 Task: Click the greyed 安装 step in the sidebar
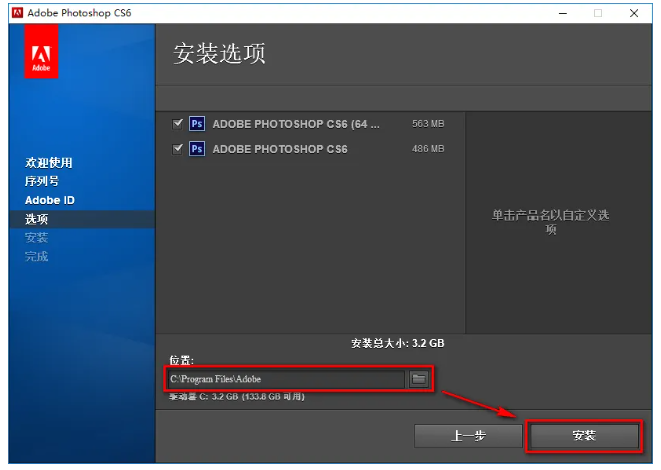(x=37, y=237)
